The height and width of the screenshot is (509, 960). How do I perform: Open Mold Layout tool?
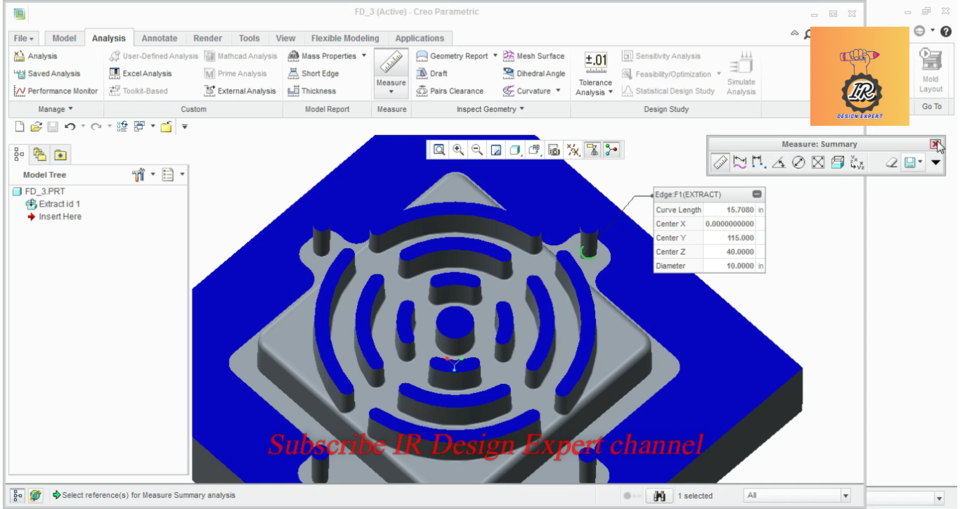point(931,70)
